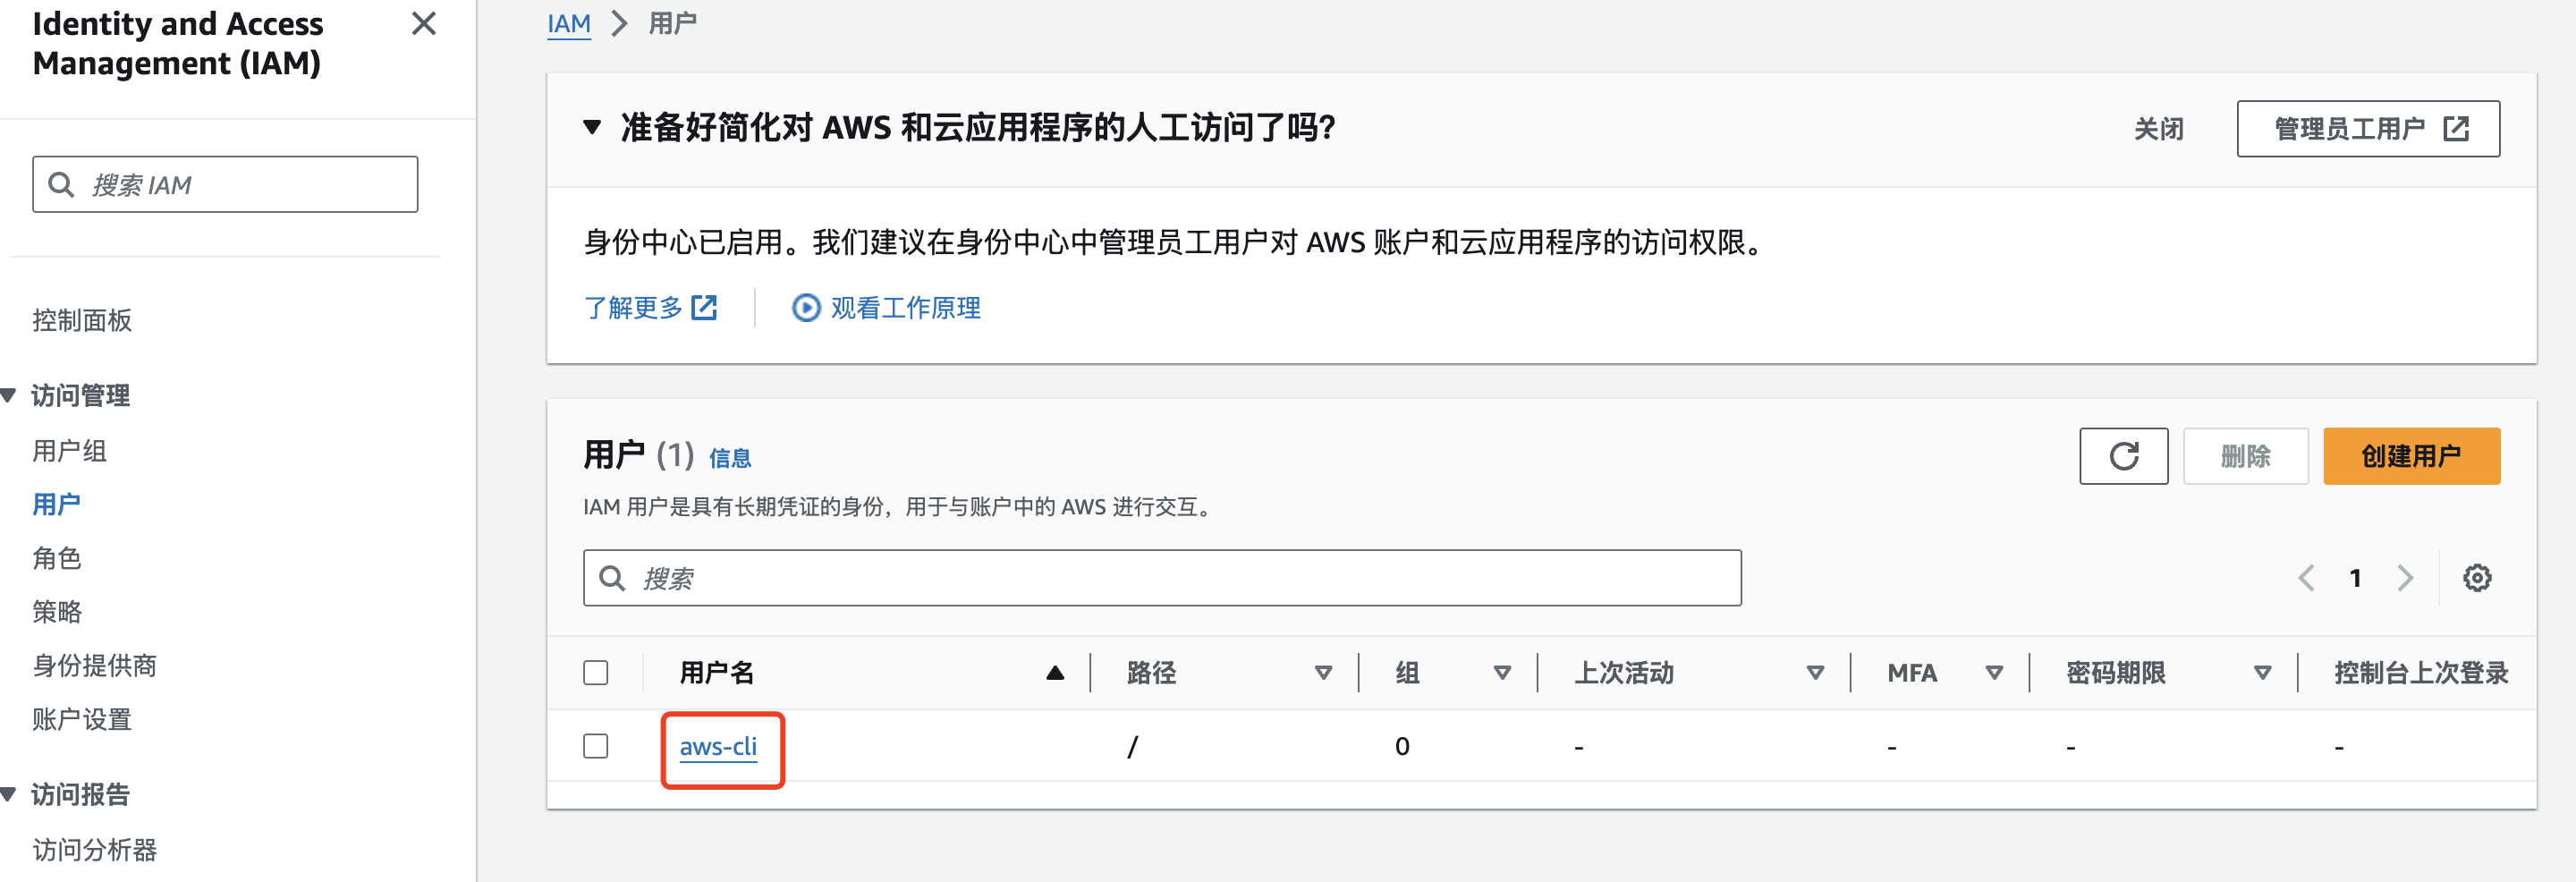Open 策略 in the sidebar

click(57, 612)
